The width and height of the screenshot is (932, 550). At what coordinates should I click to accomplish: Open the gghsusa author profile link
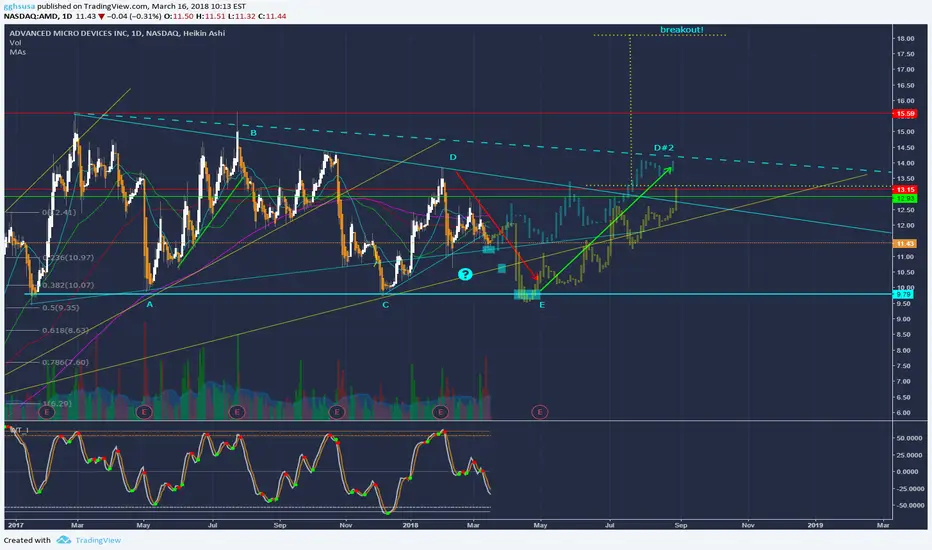[x=19, y=7]
